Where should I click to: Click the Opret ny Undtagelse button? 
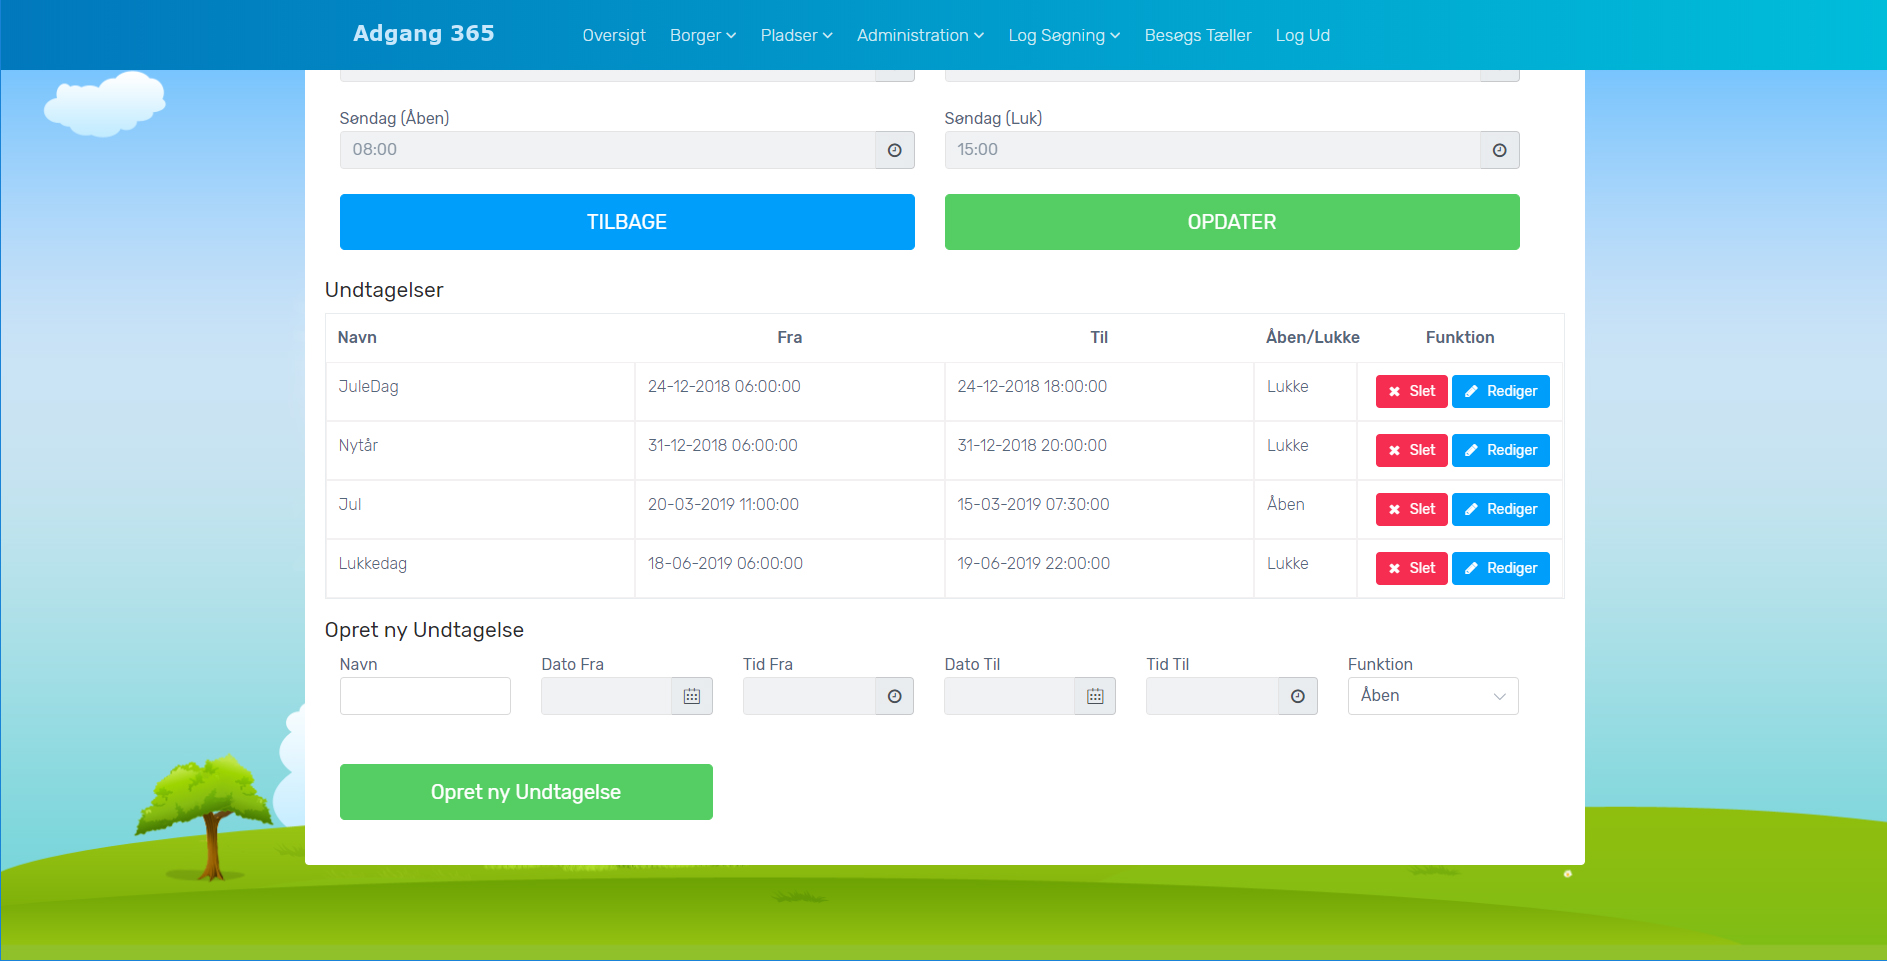[526, 792]
